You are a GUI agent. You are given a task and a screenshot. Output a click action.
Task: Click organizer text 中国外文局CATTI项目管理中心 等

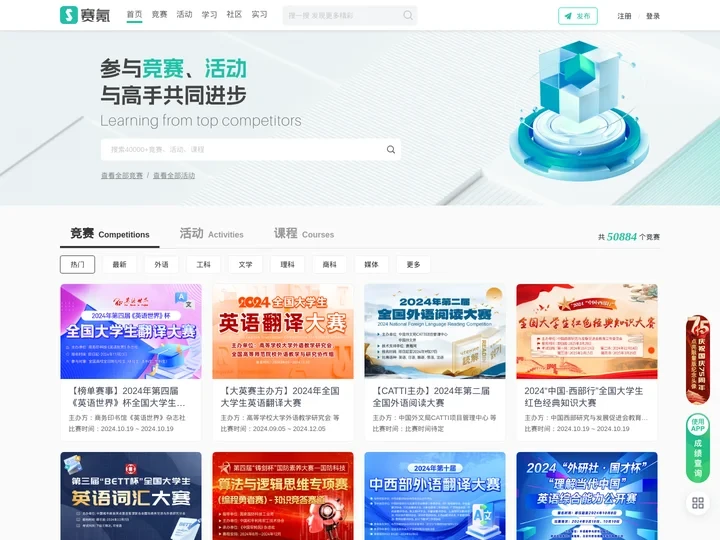point(447,418)
